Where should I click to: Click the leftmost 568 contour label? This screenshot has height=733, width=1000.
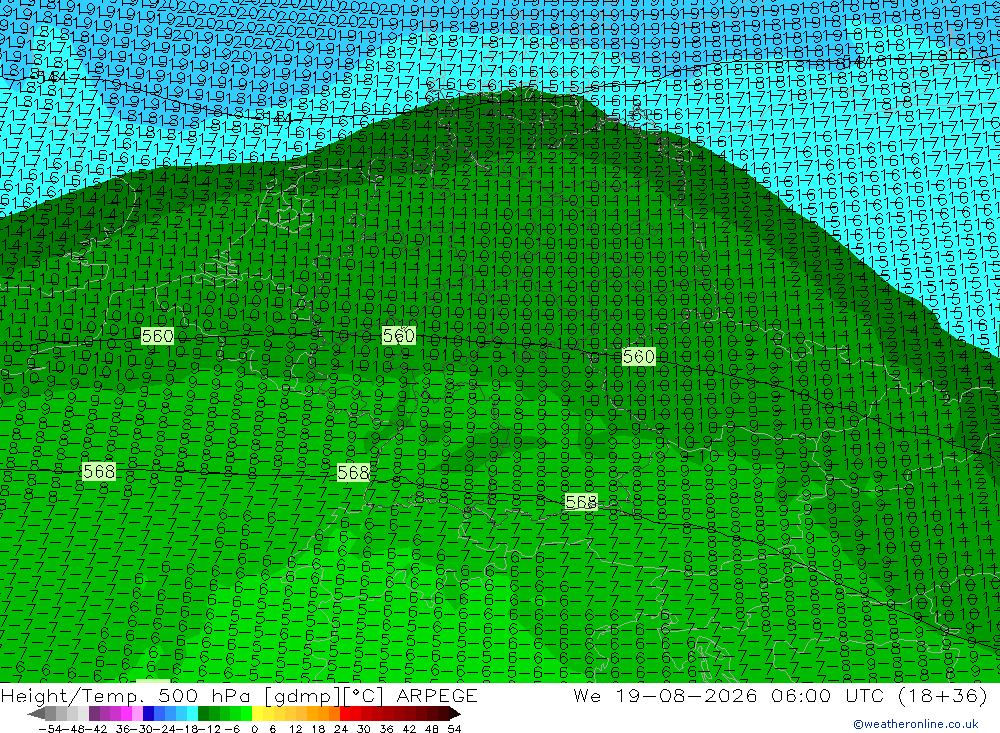click(99, 471)
